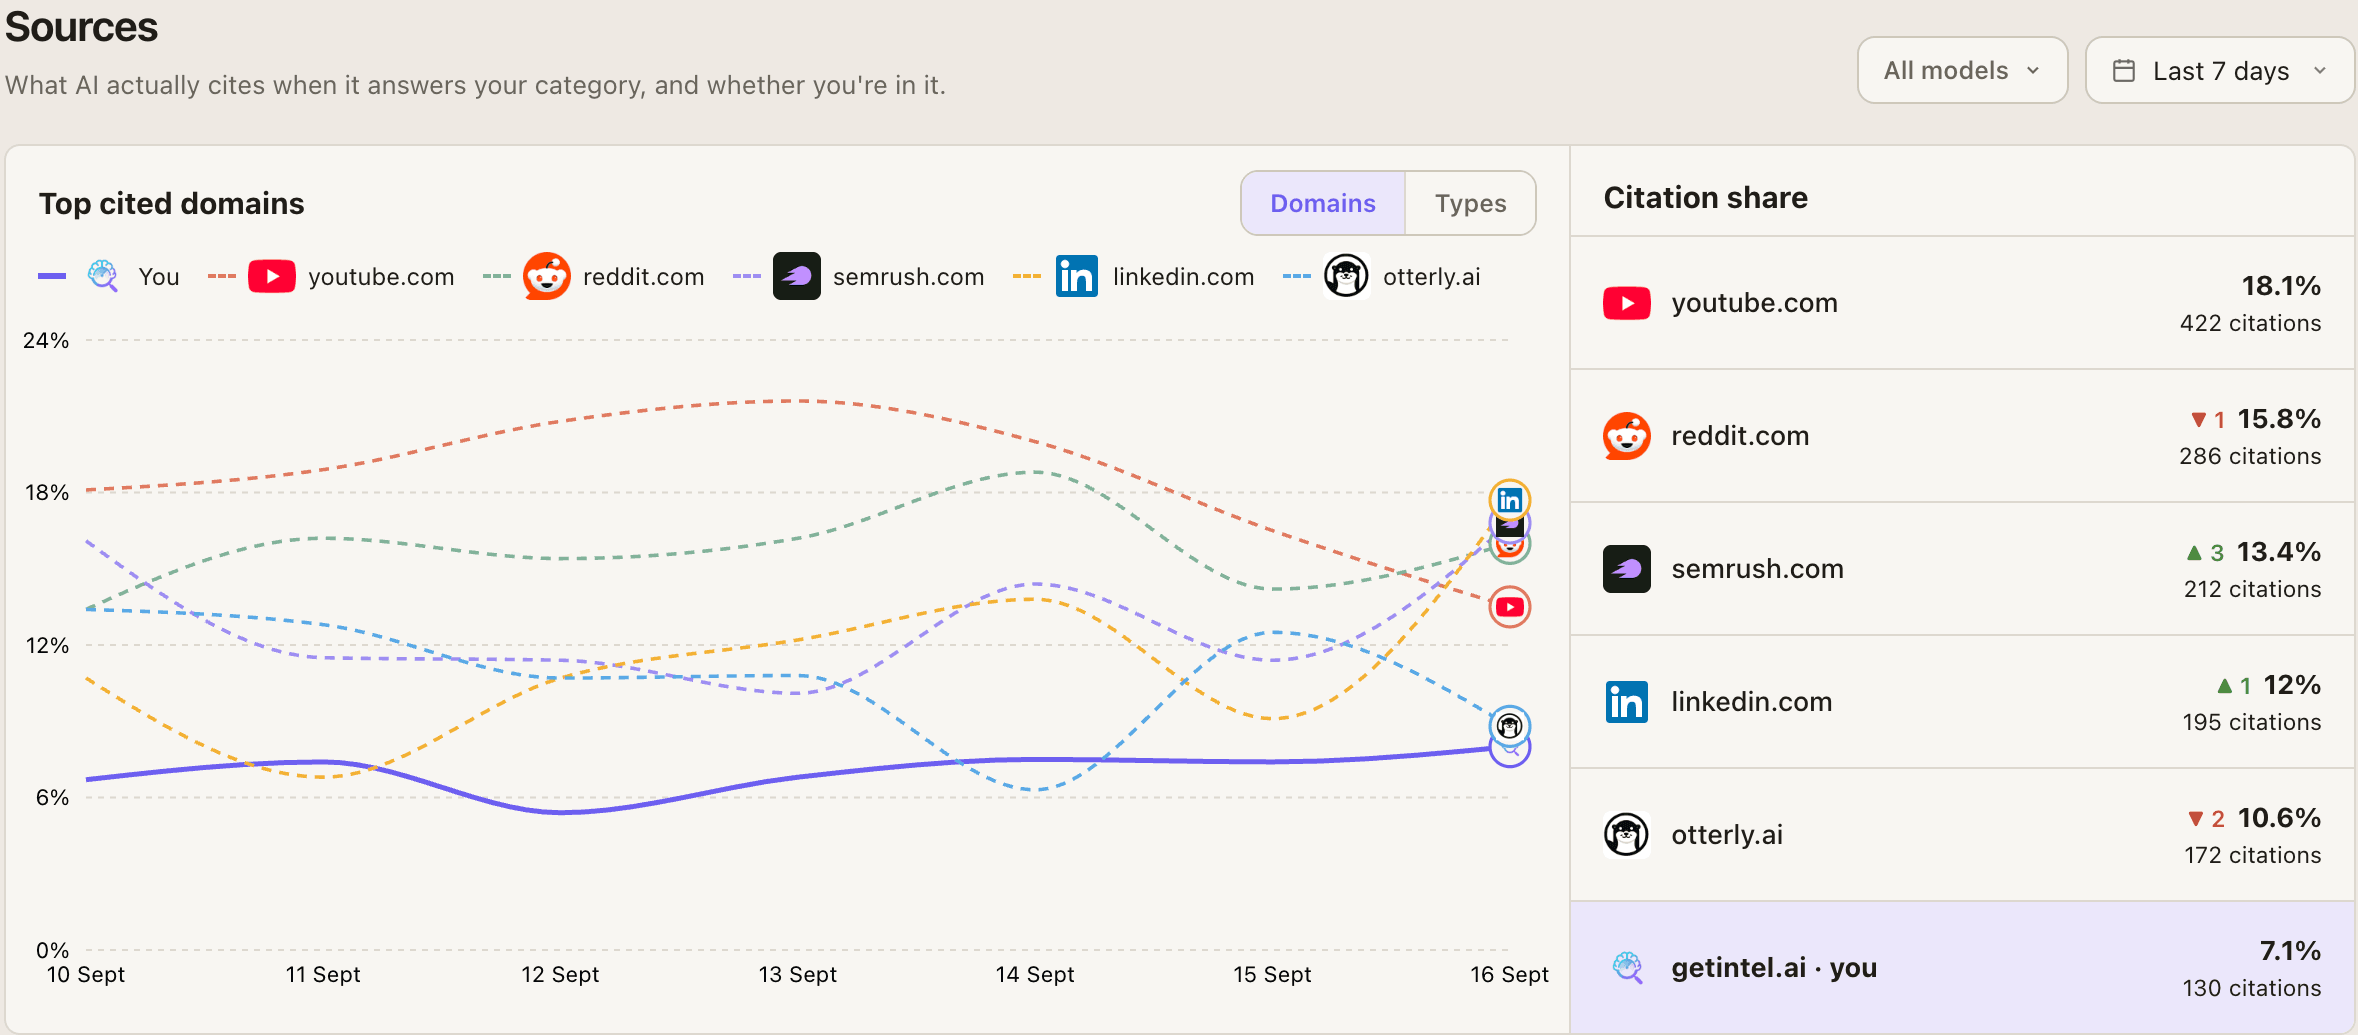Screen dimensions: 2358x1035
Task: Toggle semrush.com series in the chart legend
Action: click(x=859, y=276)
